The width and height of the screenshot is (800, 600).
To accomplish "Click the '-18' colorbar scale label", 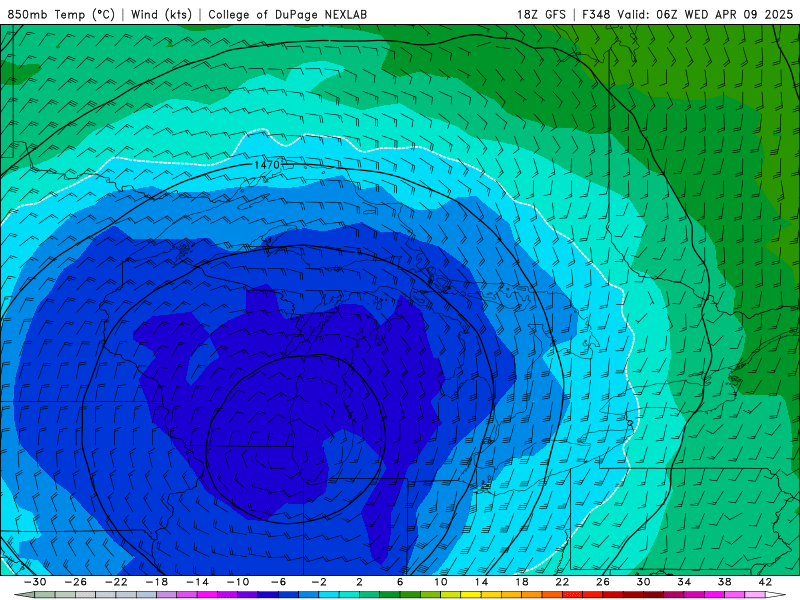I will click(x=157, y=582).
